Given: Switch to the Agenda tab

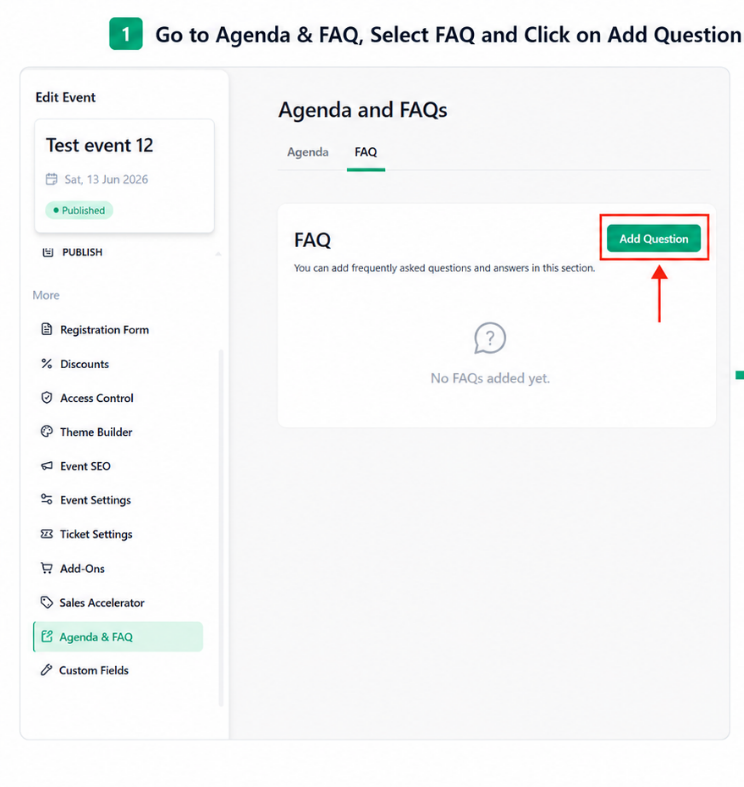Looking at the screenshot, I should click(x=308, y=152).
